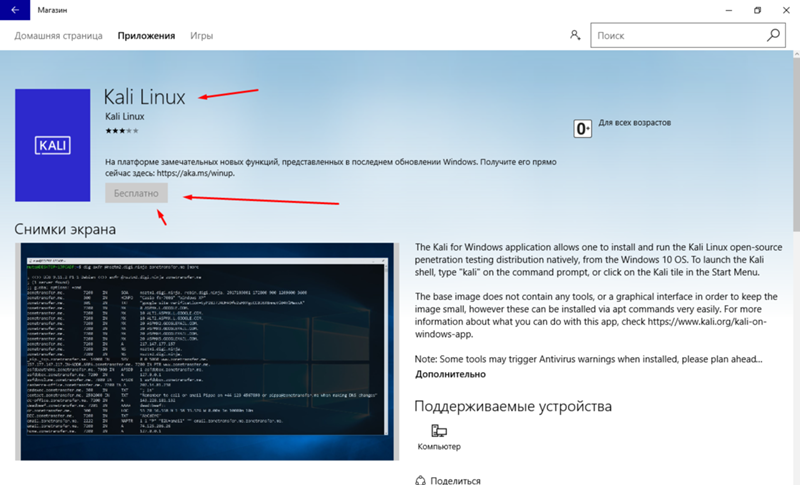Open the user account icon
Viewport: 800px width, 485px height.
[575, 35]
